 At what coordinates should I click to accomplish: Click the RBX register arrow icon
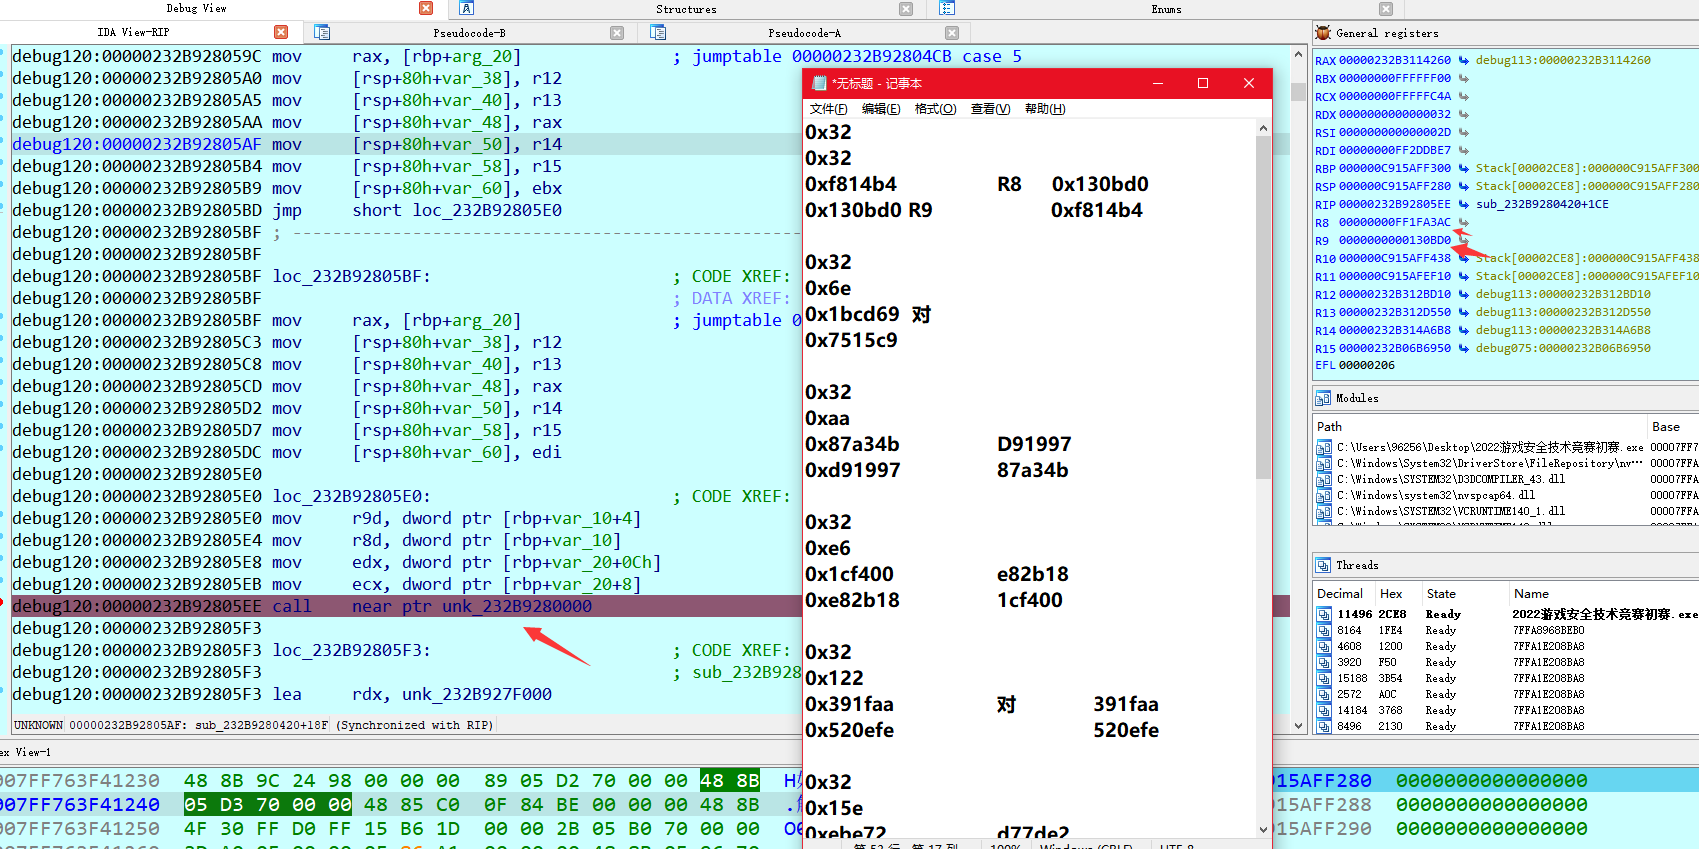point(1463,78)
